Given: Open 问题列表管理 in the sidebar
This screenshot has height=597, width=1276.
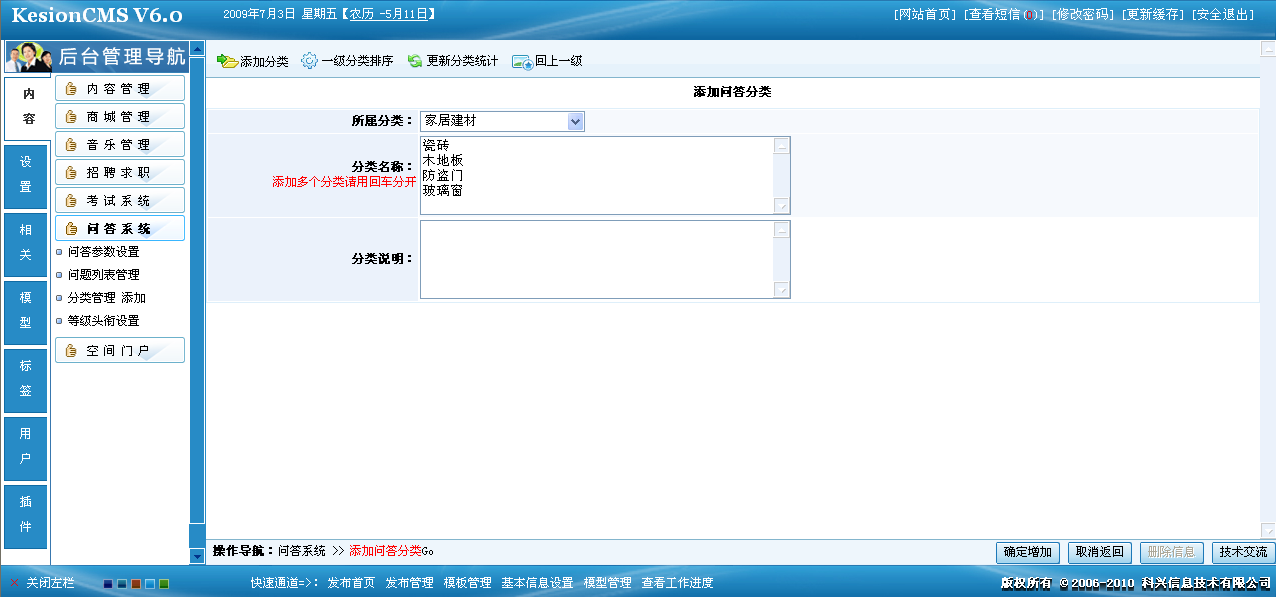Looking at the screenshot, I should click(x=104, y=275).
